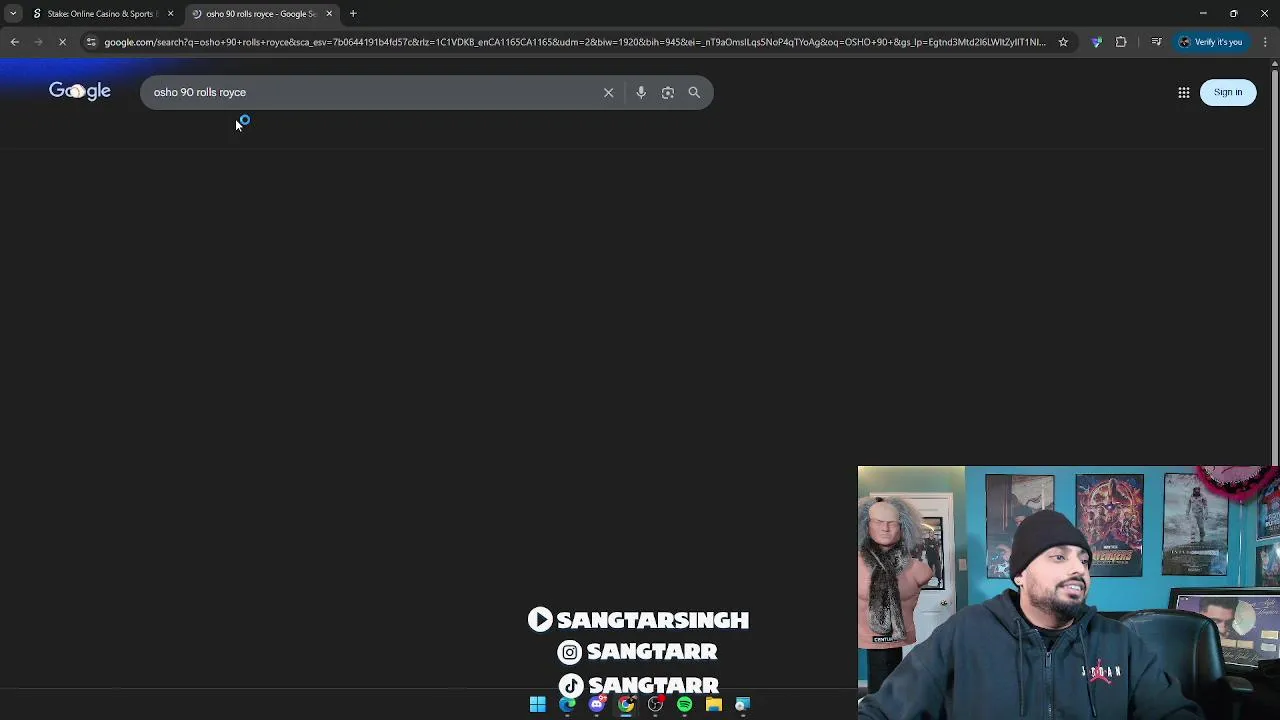Viewport: 1280px width, 720px height.
Task: Restore down the Chrome window
Action: click(1234, 14)
